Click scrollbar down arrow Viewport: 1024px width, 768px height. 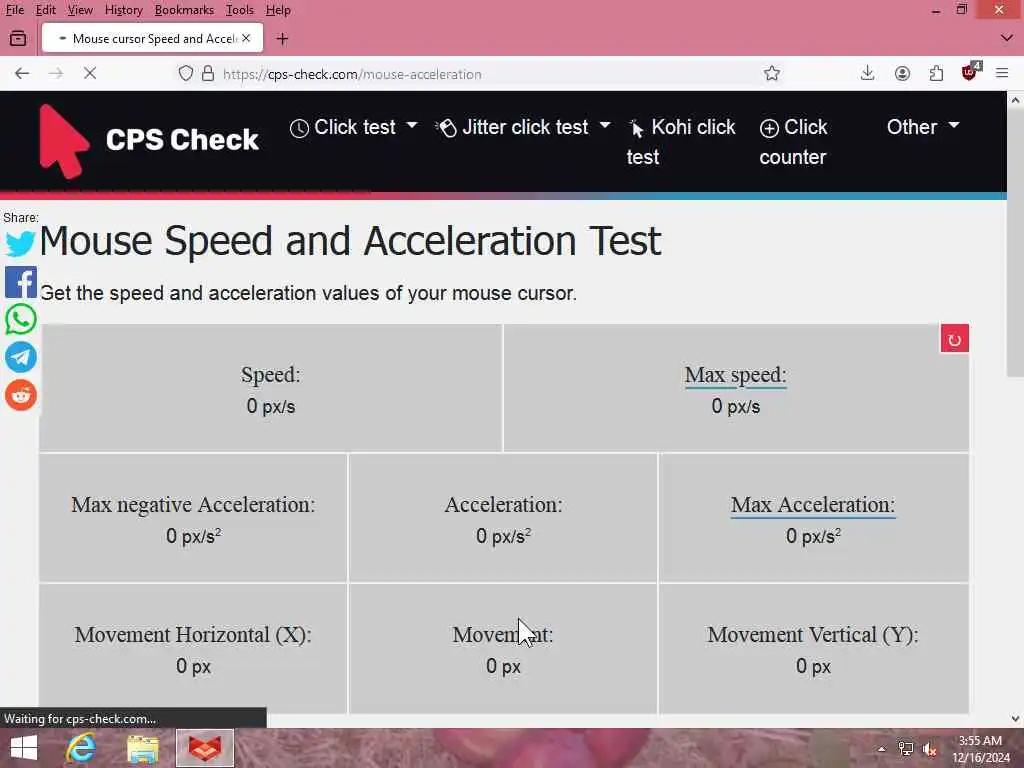(x=1015, y=719)
